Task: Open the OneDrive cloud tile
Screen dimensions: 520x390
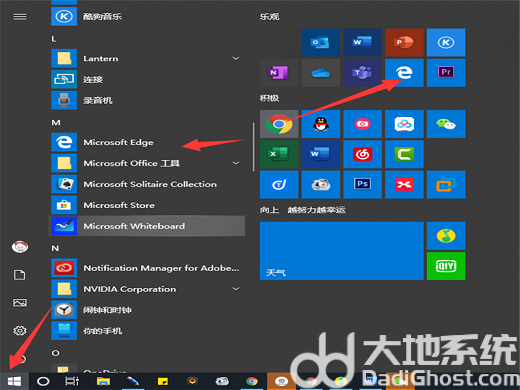Action: [321, 73]
